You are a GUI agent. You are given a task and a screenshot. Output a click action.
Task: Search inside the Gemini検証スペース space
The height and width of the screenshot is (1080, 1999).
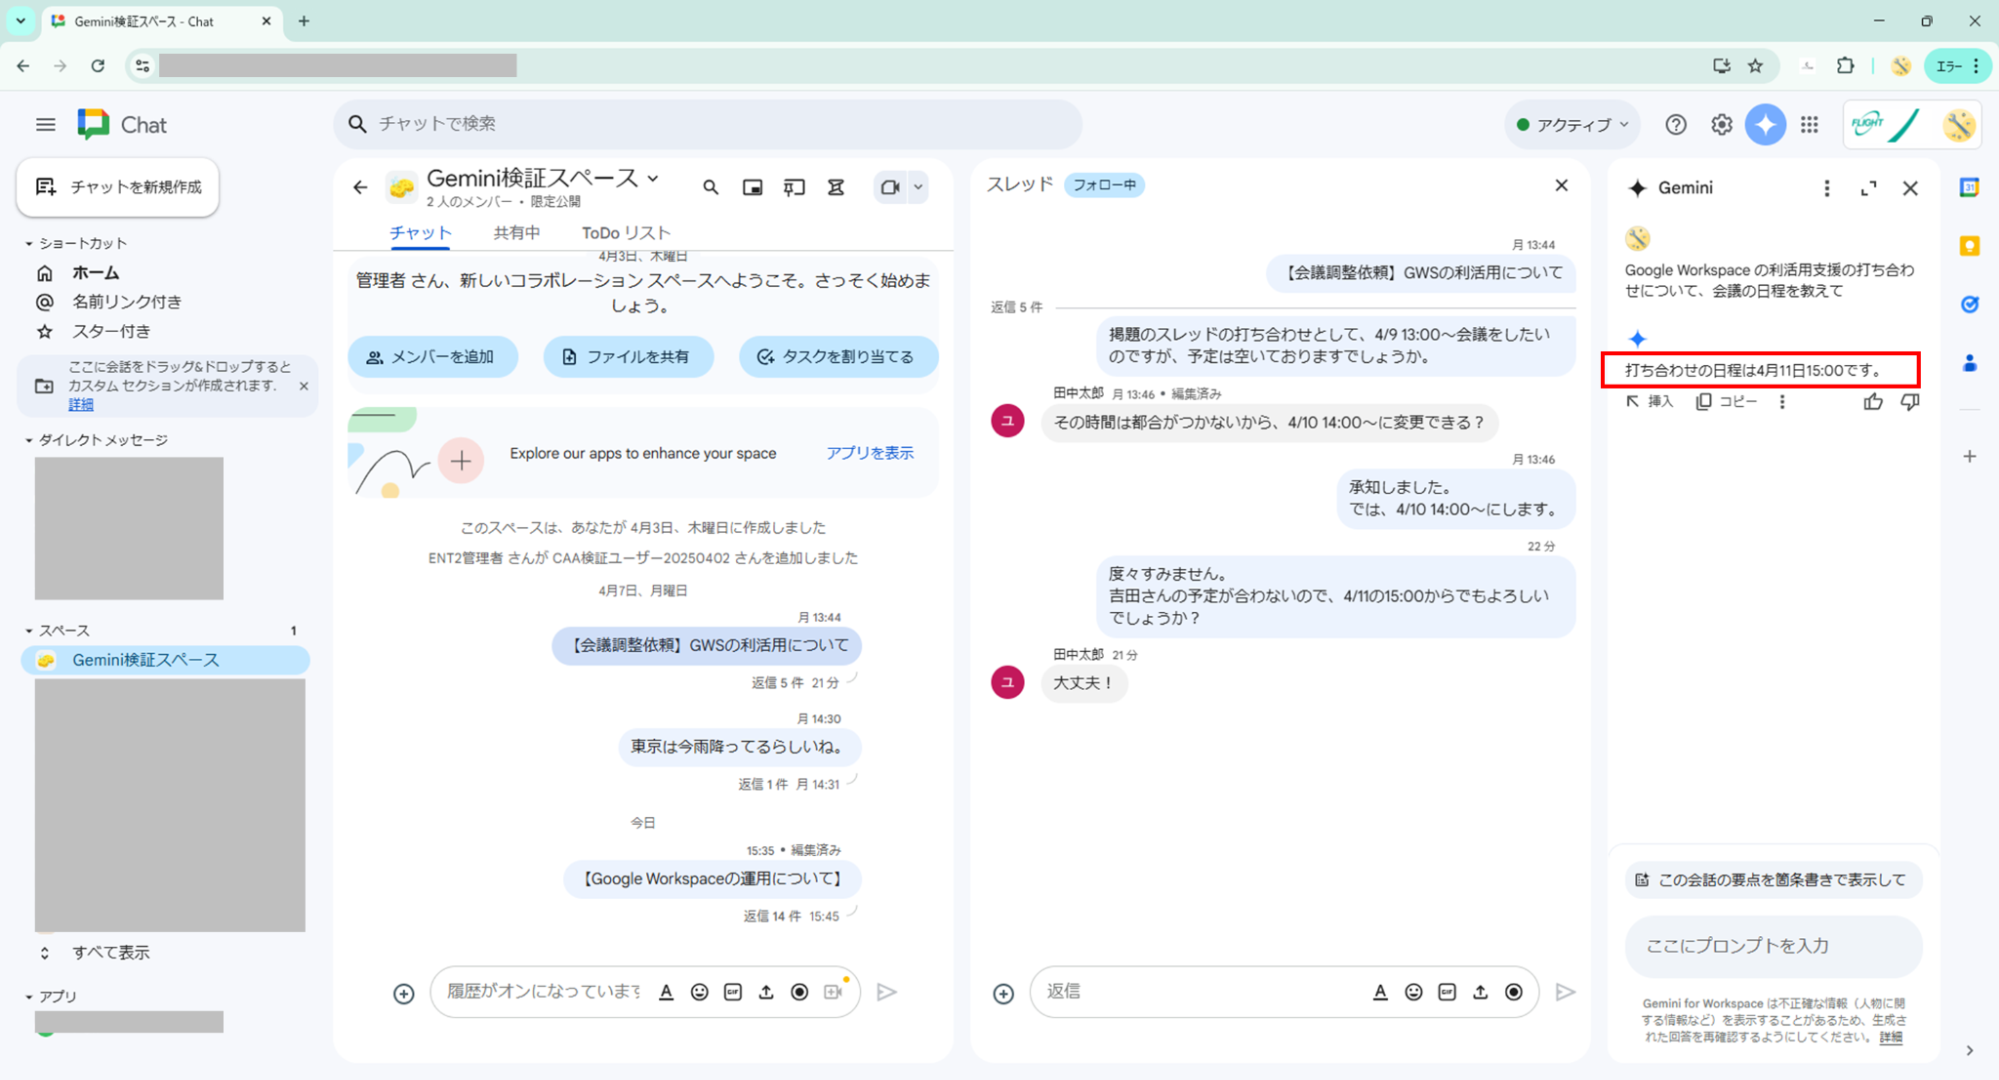click(710, 187)
